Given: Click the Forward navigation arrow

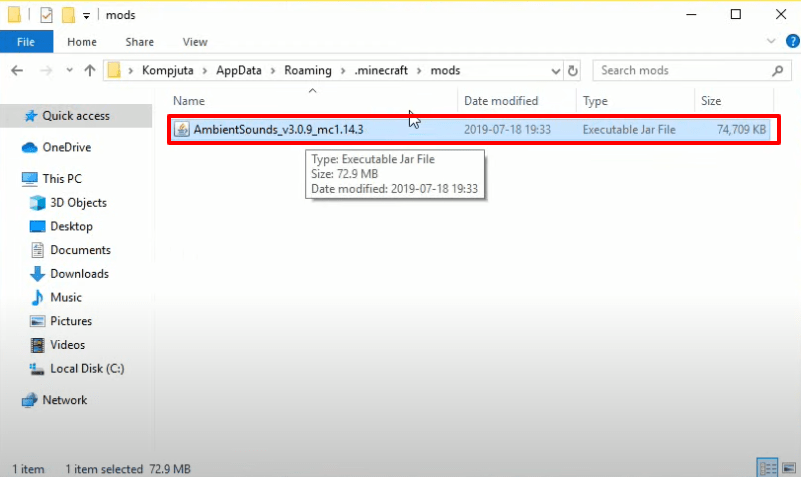Looking at the screenshot, I should coord(46,70).
